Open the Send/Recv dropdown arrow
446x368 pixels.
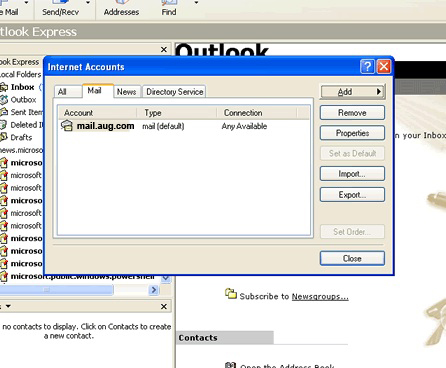click(x=88, y=3)
